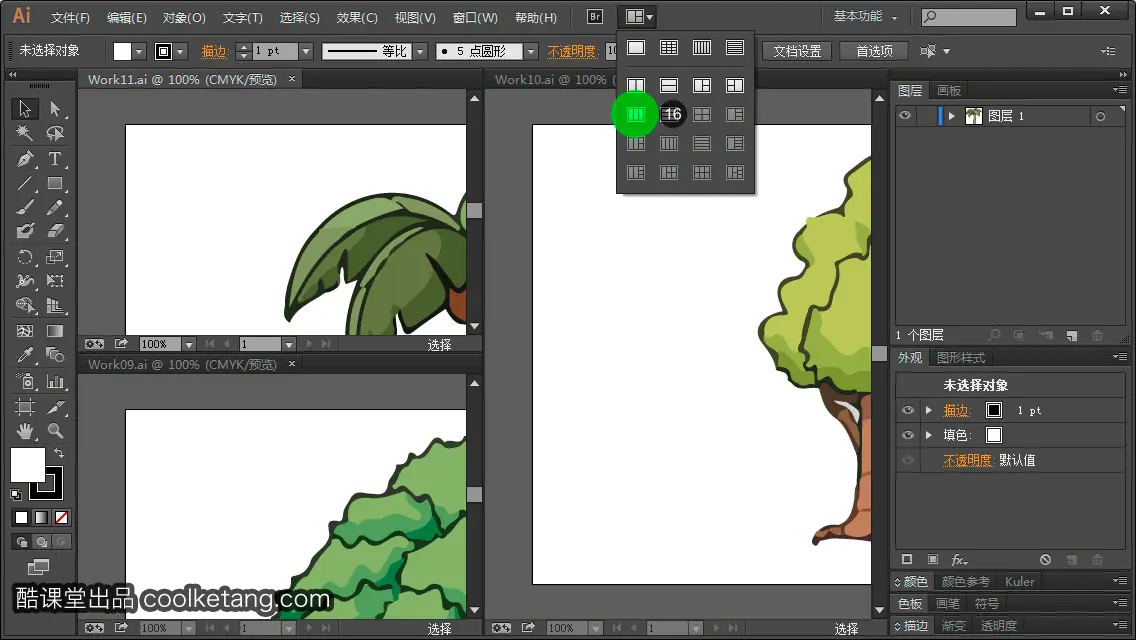Activate the Zoom tool

[x=55, y=431]
